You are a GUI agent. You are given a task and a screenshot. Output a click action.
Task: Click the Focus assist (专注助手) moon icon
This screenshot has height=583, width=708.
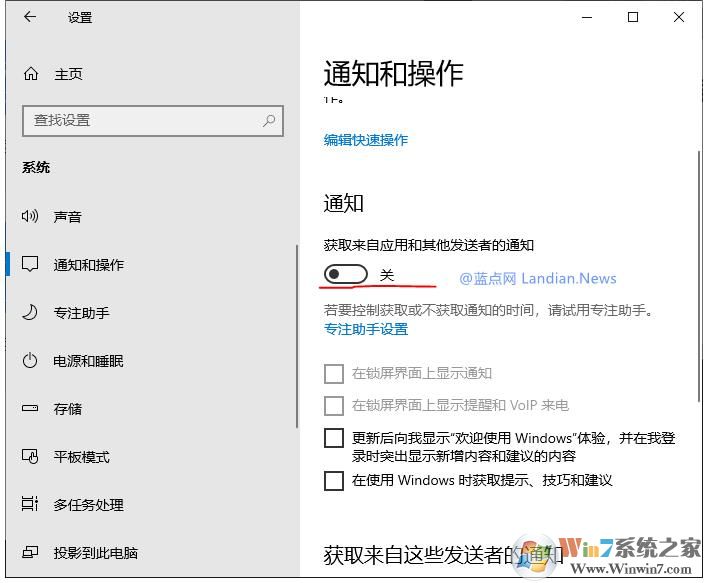point(31,313)
